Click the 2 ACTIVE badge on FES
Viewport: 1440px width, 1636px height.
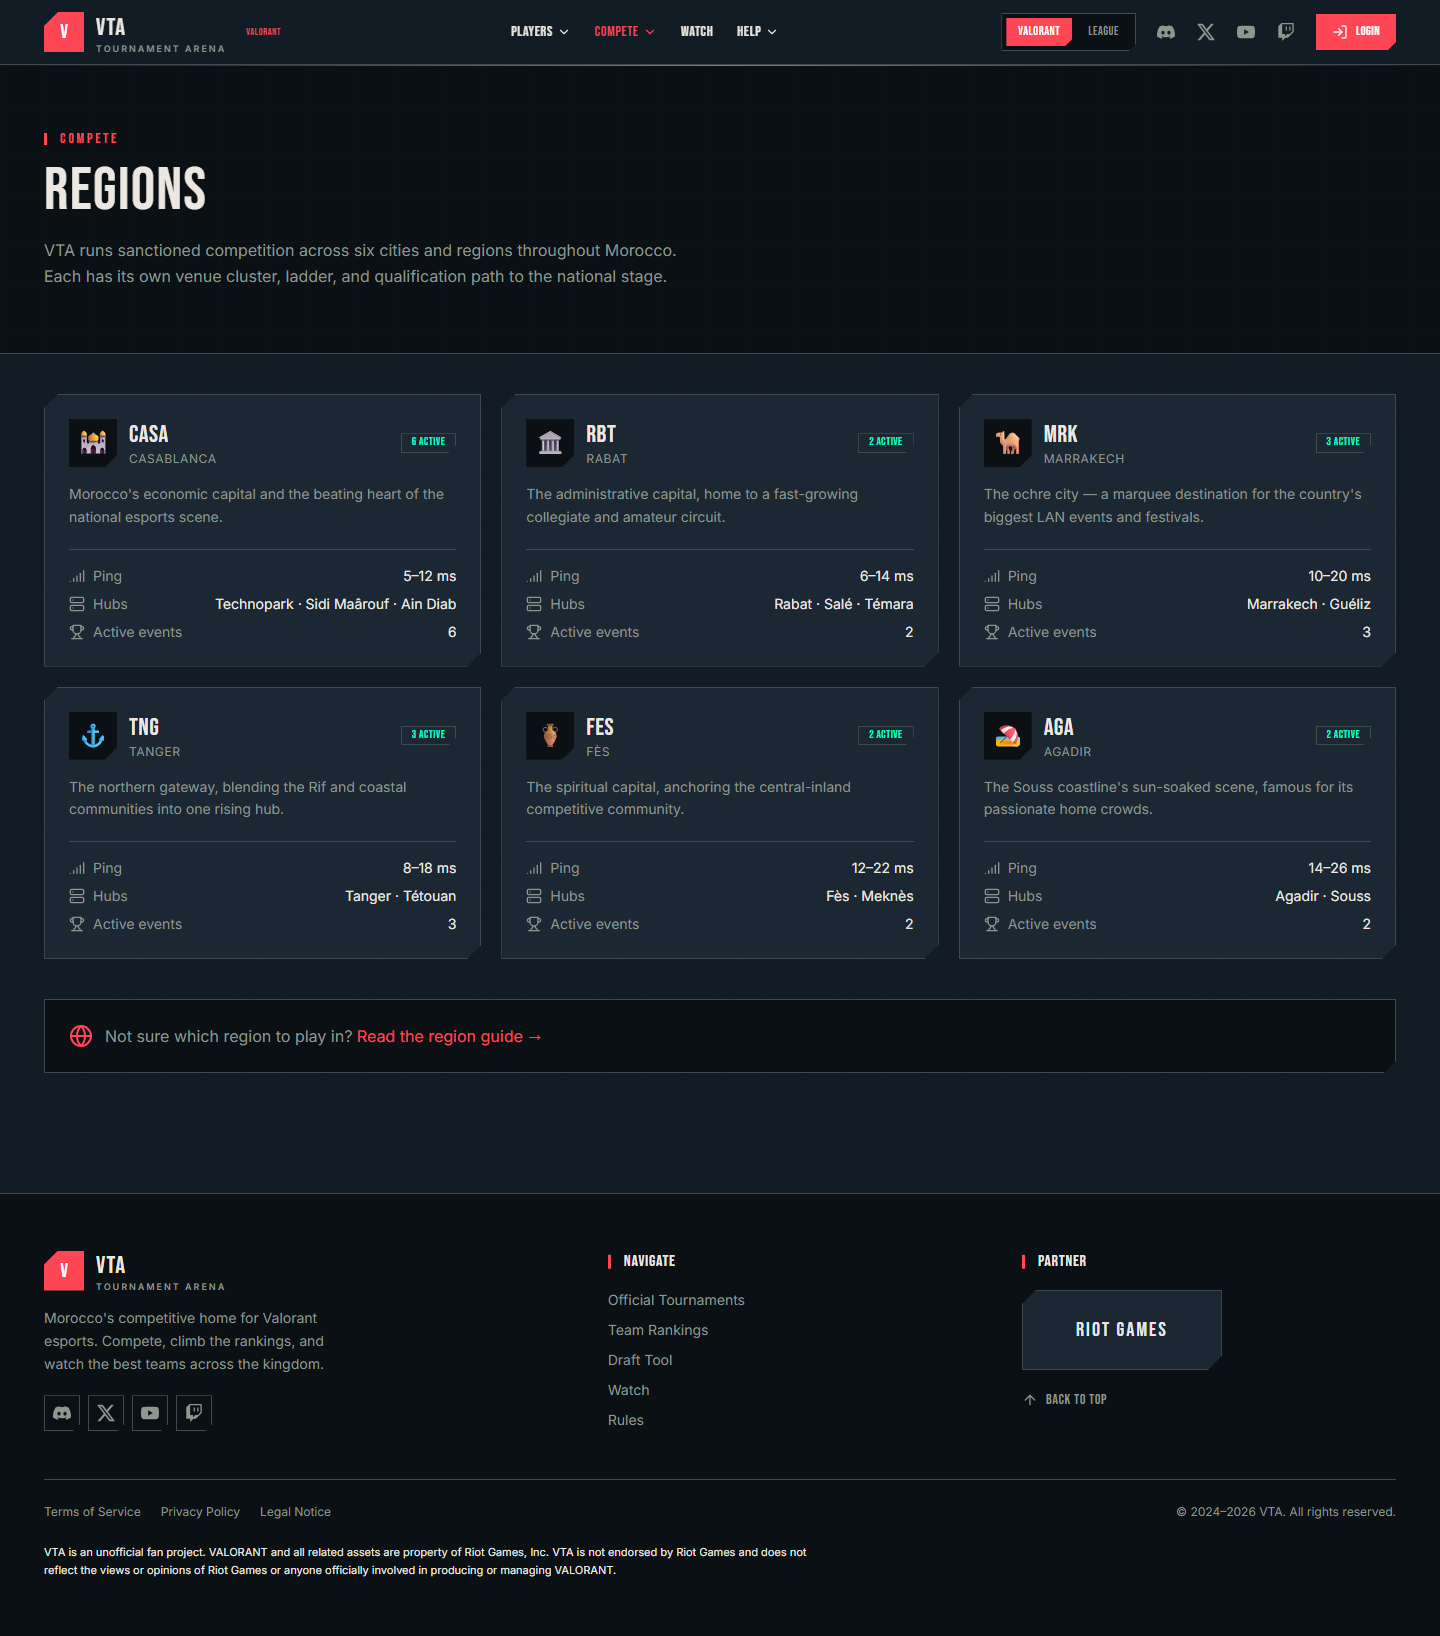pos(886,734)
